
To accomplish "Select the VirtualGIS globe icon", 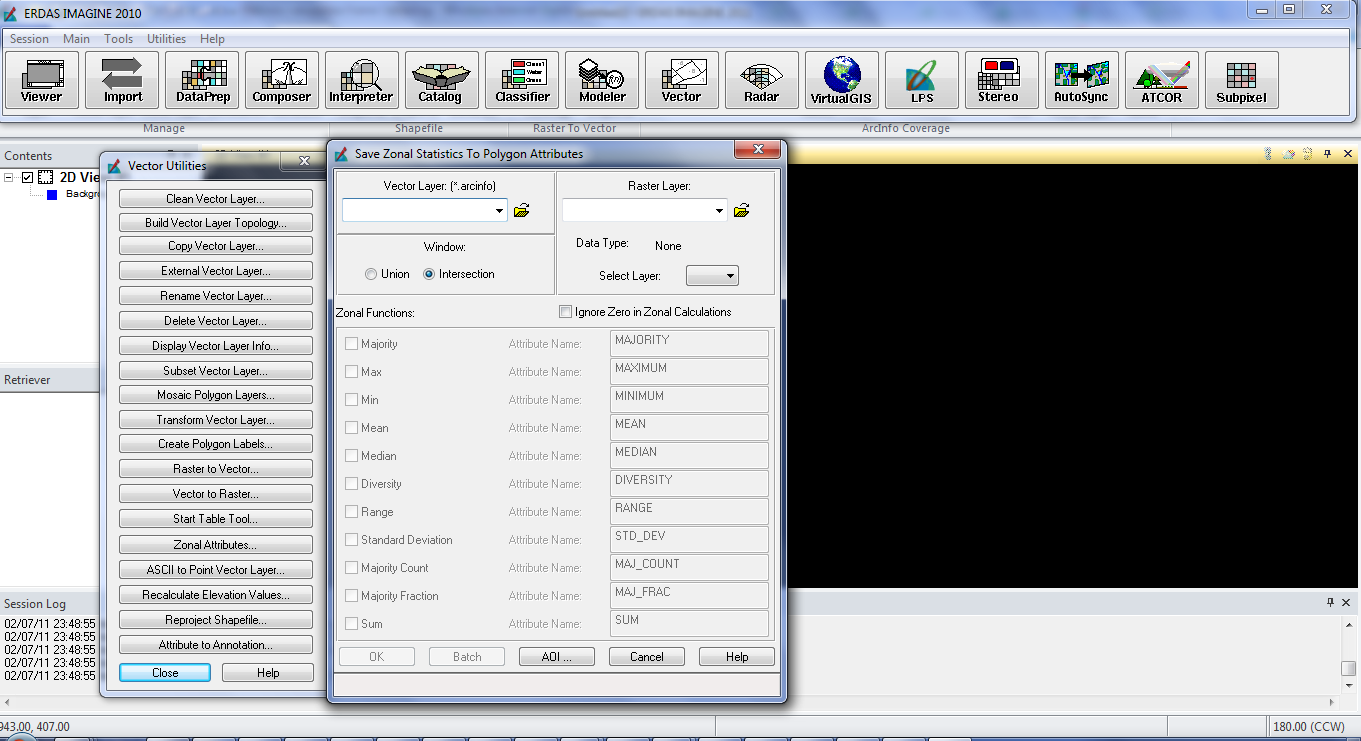I will [842, 80].
